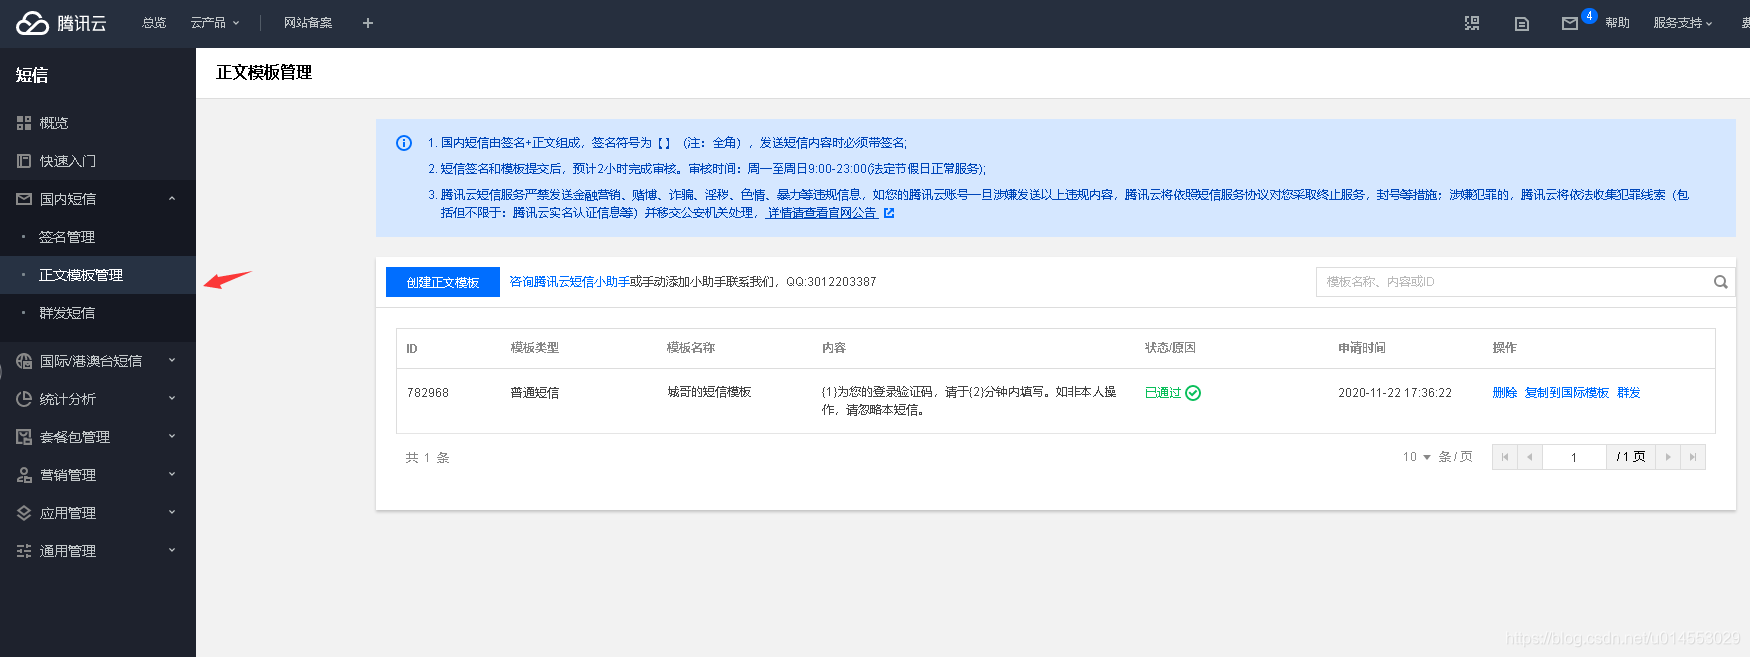Click the 概览 grid icon in sidebar
This screenshot has width=1750, height=657.
pos(24,123)
